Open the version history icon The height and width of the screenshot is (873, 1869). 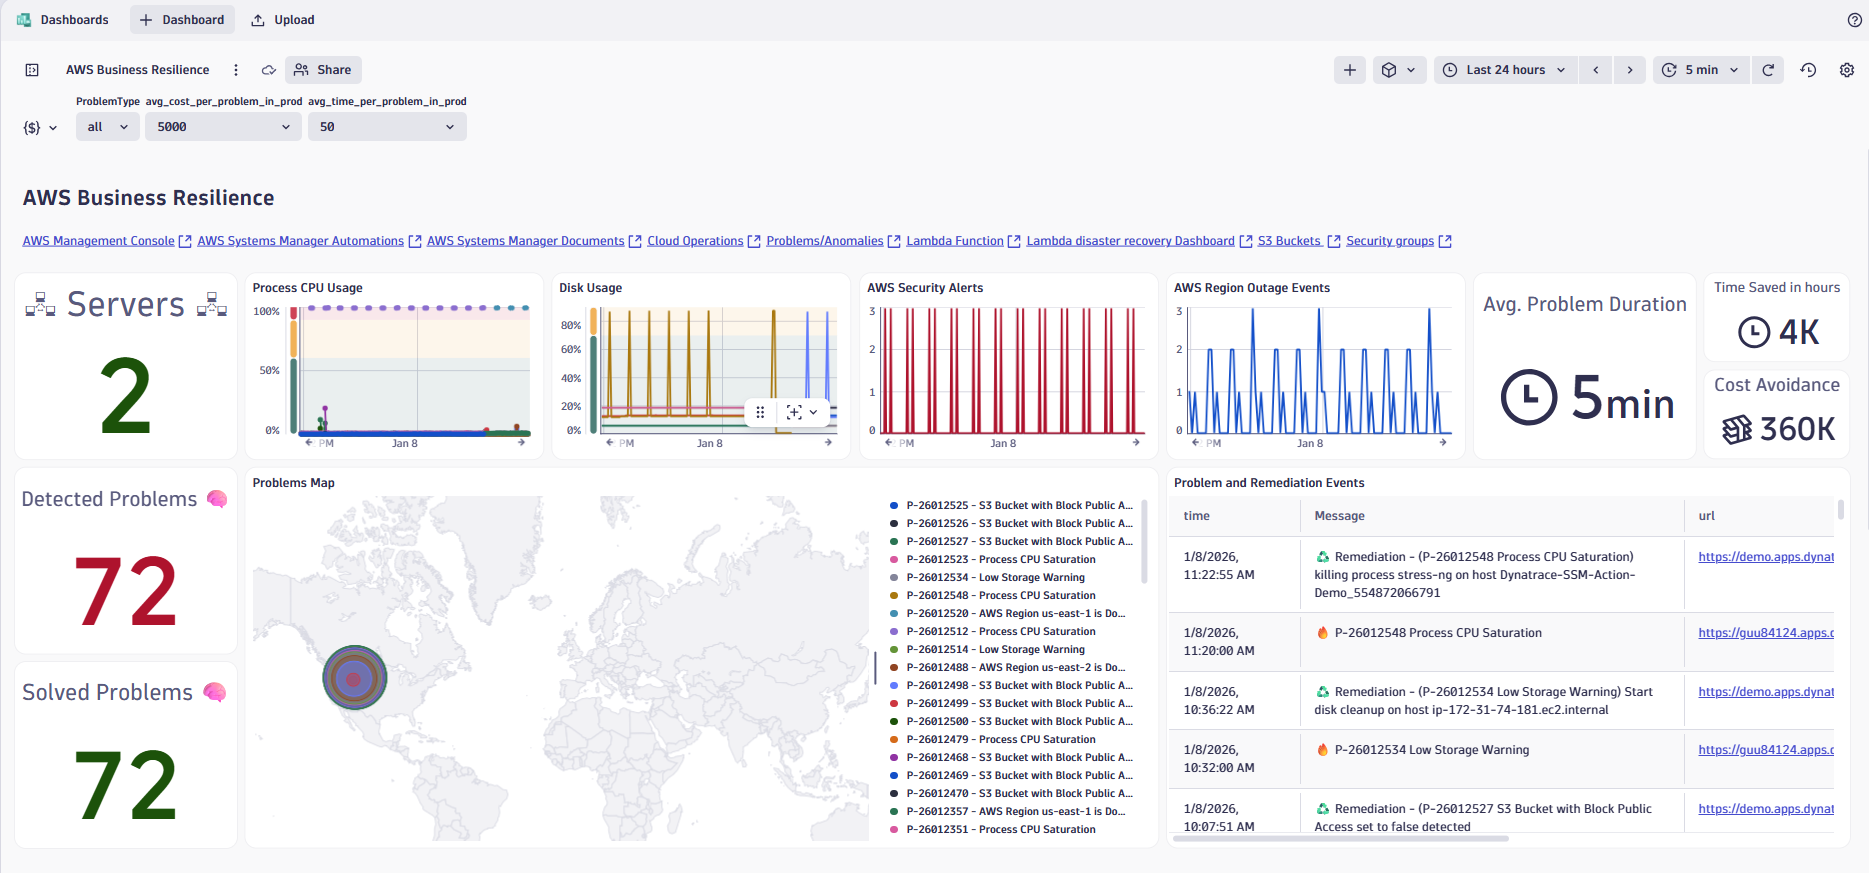(x=1808, y=70)
